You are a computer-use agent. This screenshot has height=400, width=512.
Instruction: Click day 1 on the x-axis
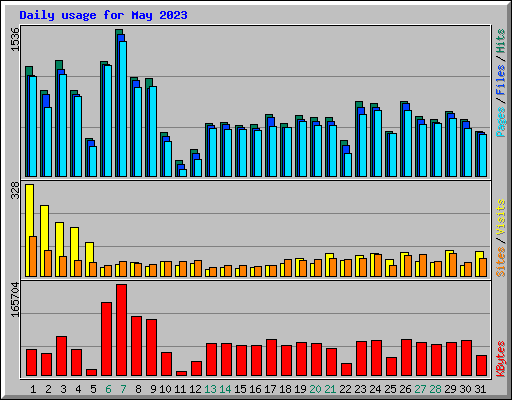33,389
